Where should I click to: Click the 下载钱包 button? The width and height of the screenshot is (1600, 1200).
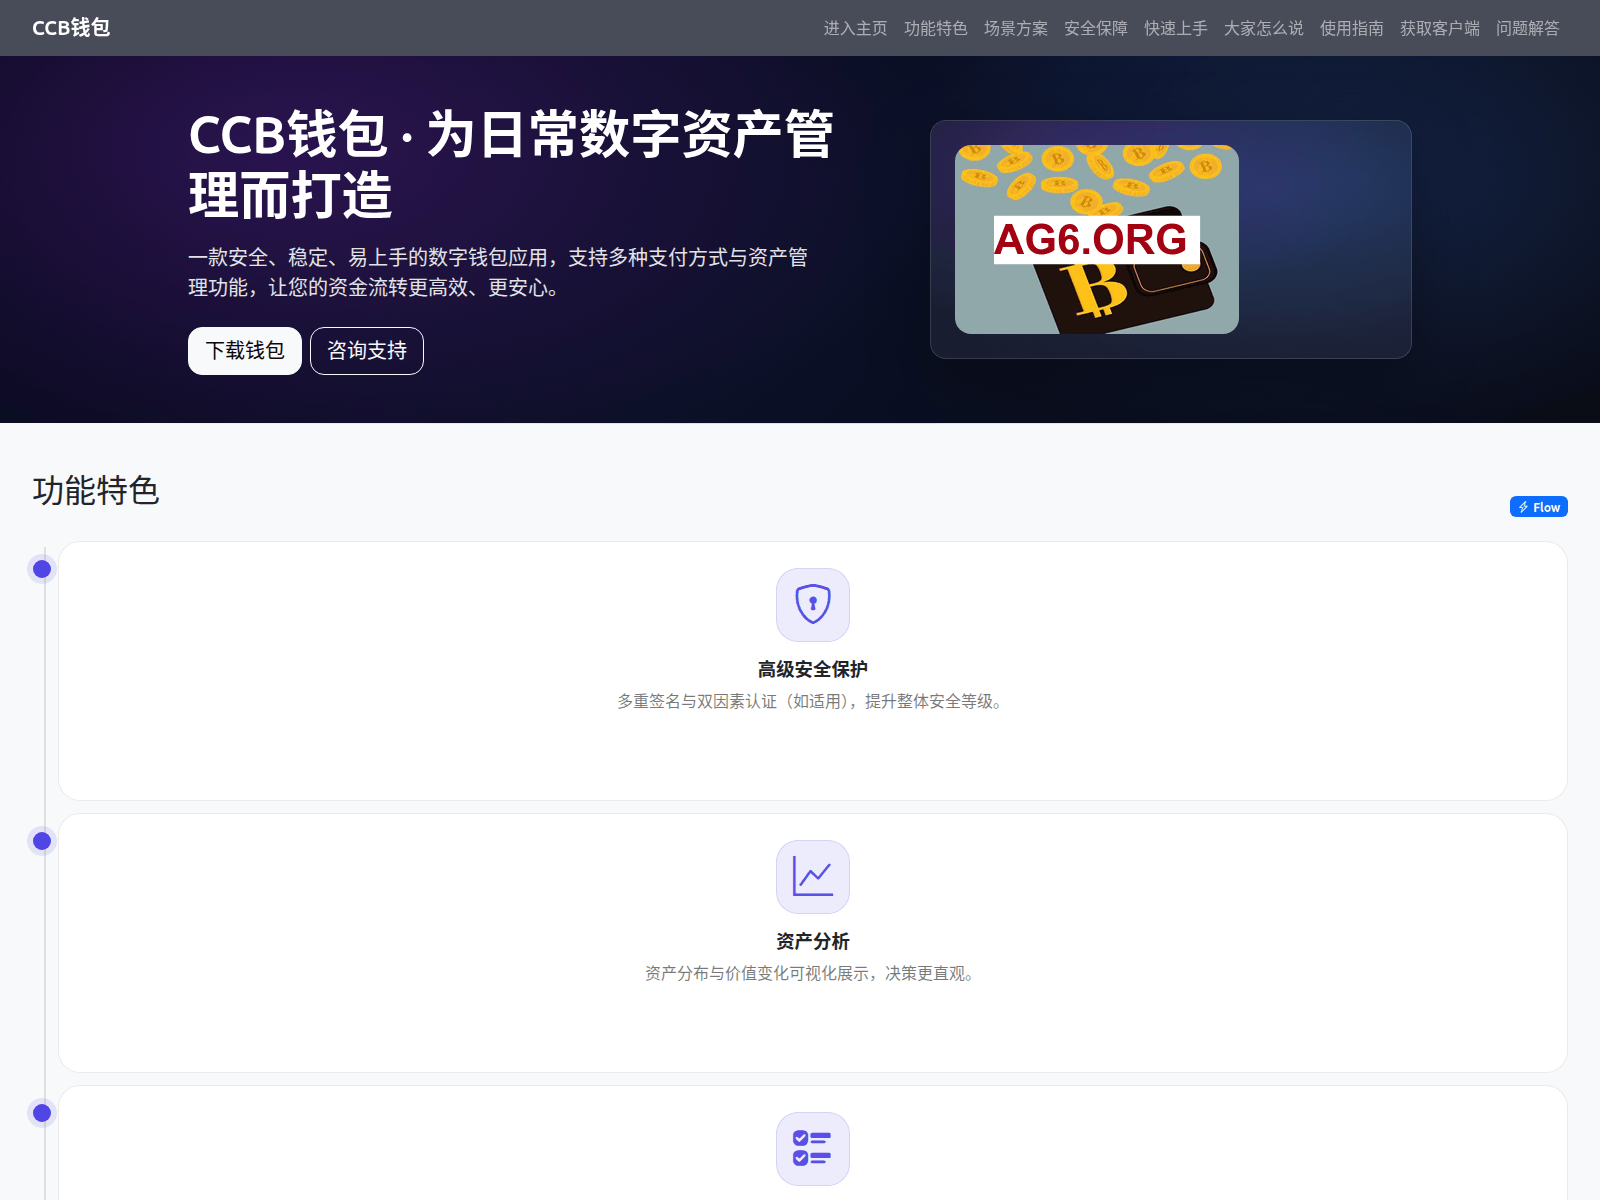(245, 351)
